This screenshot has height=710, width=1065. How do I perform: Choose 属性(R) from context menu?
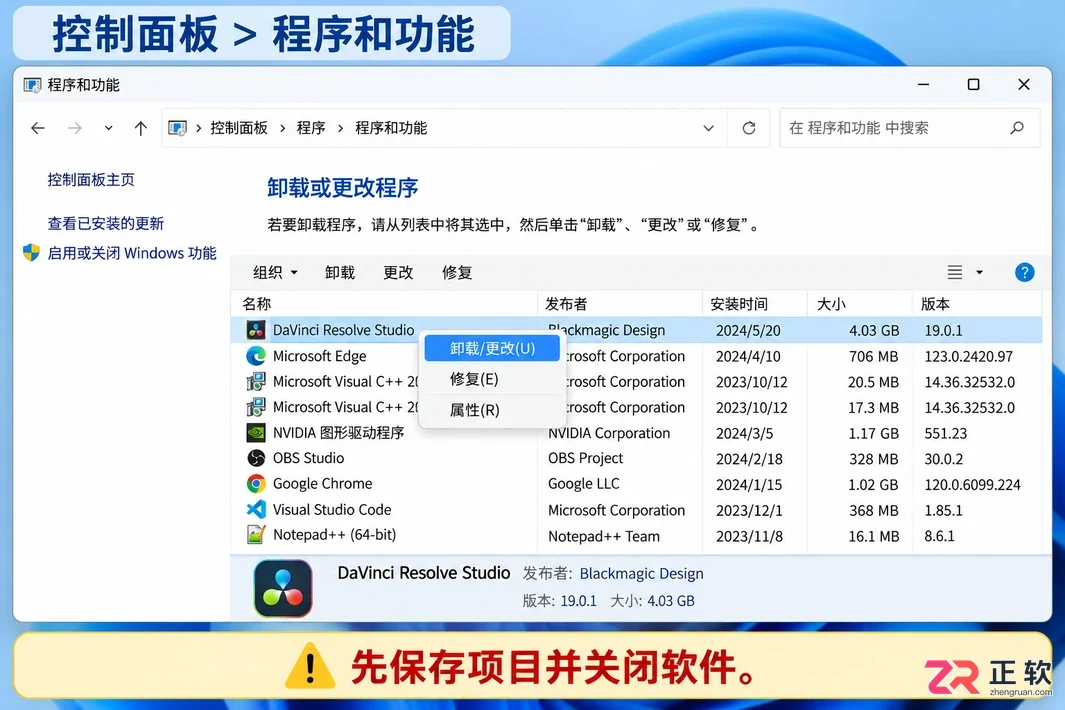pyautogui.click(x=492, y=410)
